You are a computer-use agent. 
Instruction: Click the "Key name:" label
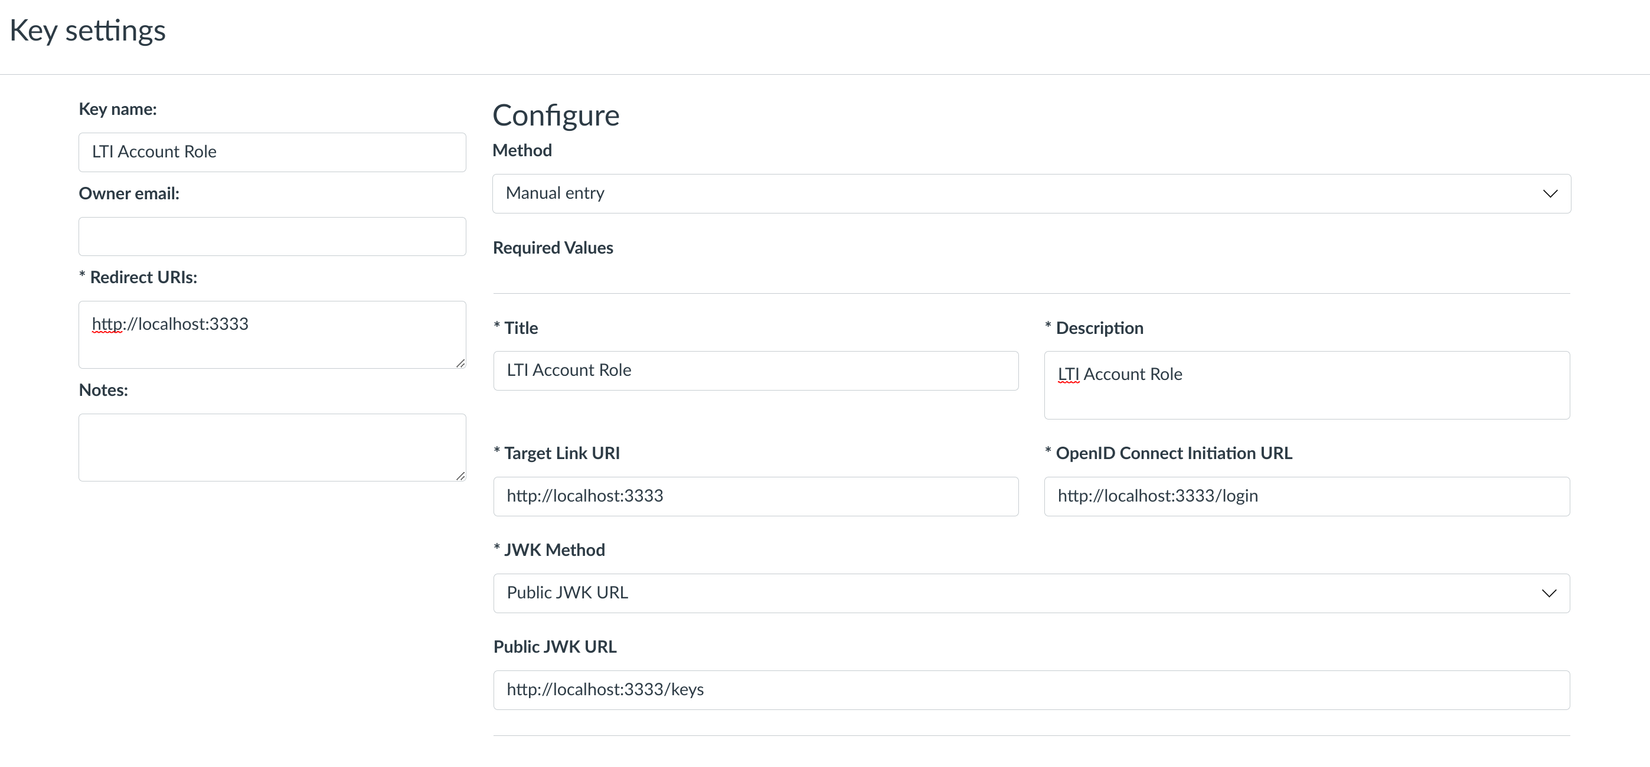pos(118,109)
